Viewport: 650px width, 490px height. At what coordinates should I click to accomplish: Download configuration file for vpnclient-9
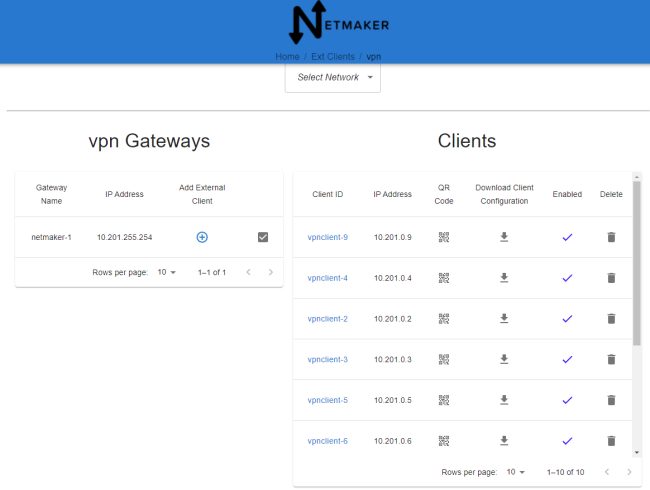click(x=504, y=237)
